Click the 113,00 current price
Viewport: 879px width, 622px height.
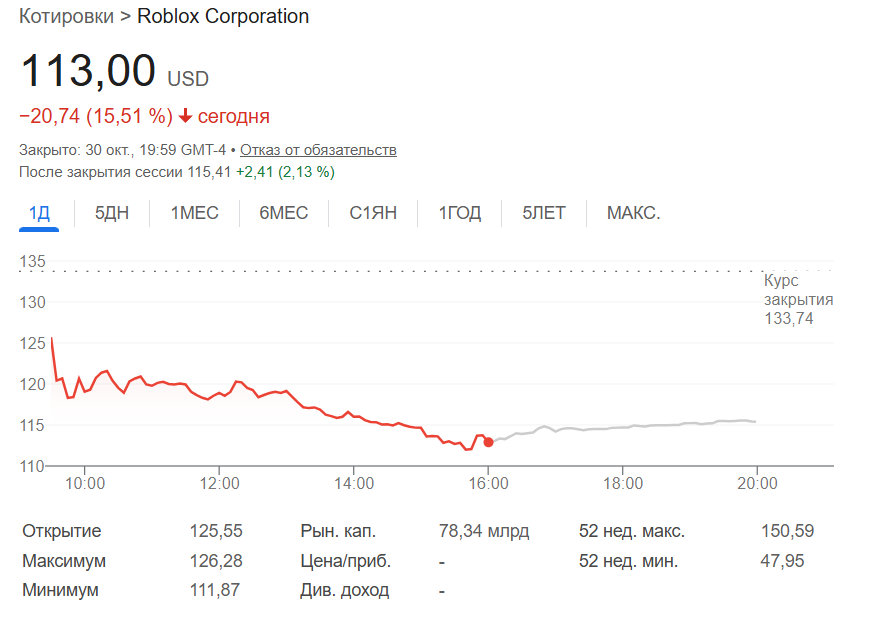tap(88, 72)
